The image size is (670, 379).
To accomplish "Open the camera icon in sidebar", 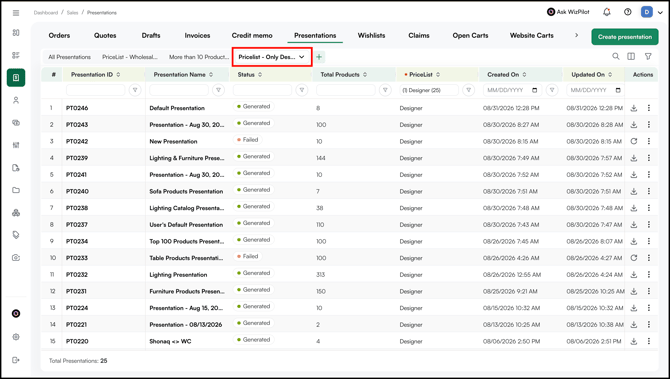I will coord(16,258).
